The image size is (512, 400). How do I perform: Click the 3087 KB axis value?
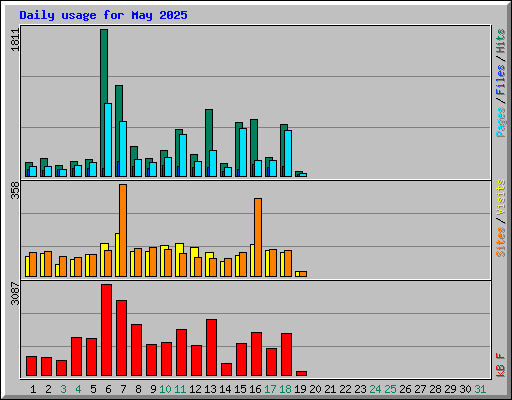(15, 293)
